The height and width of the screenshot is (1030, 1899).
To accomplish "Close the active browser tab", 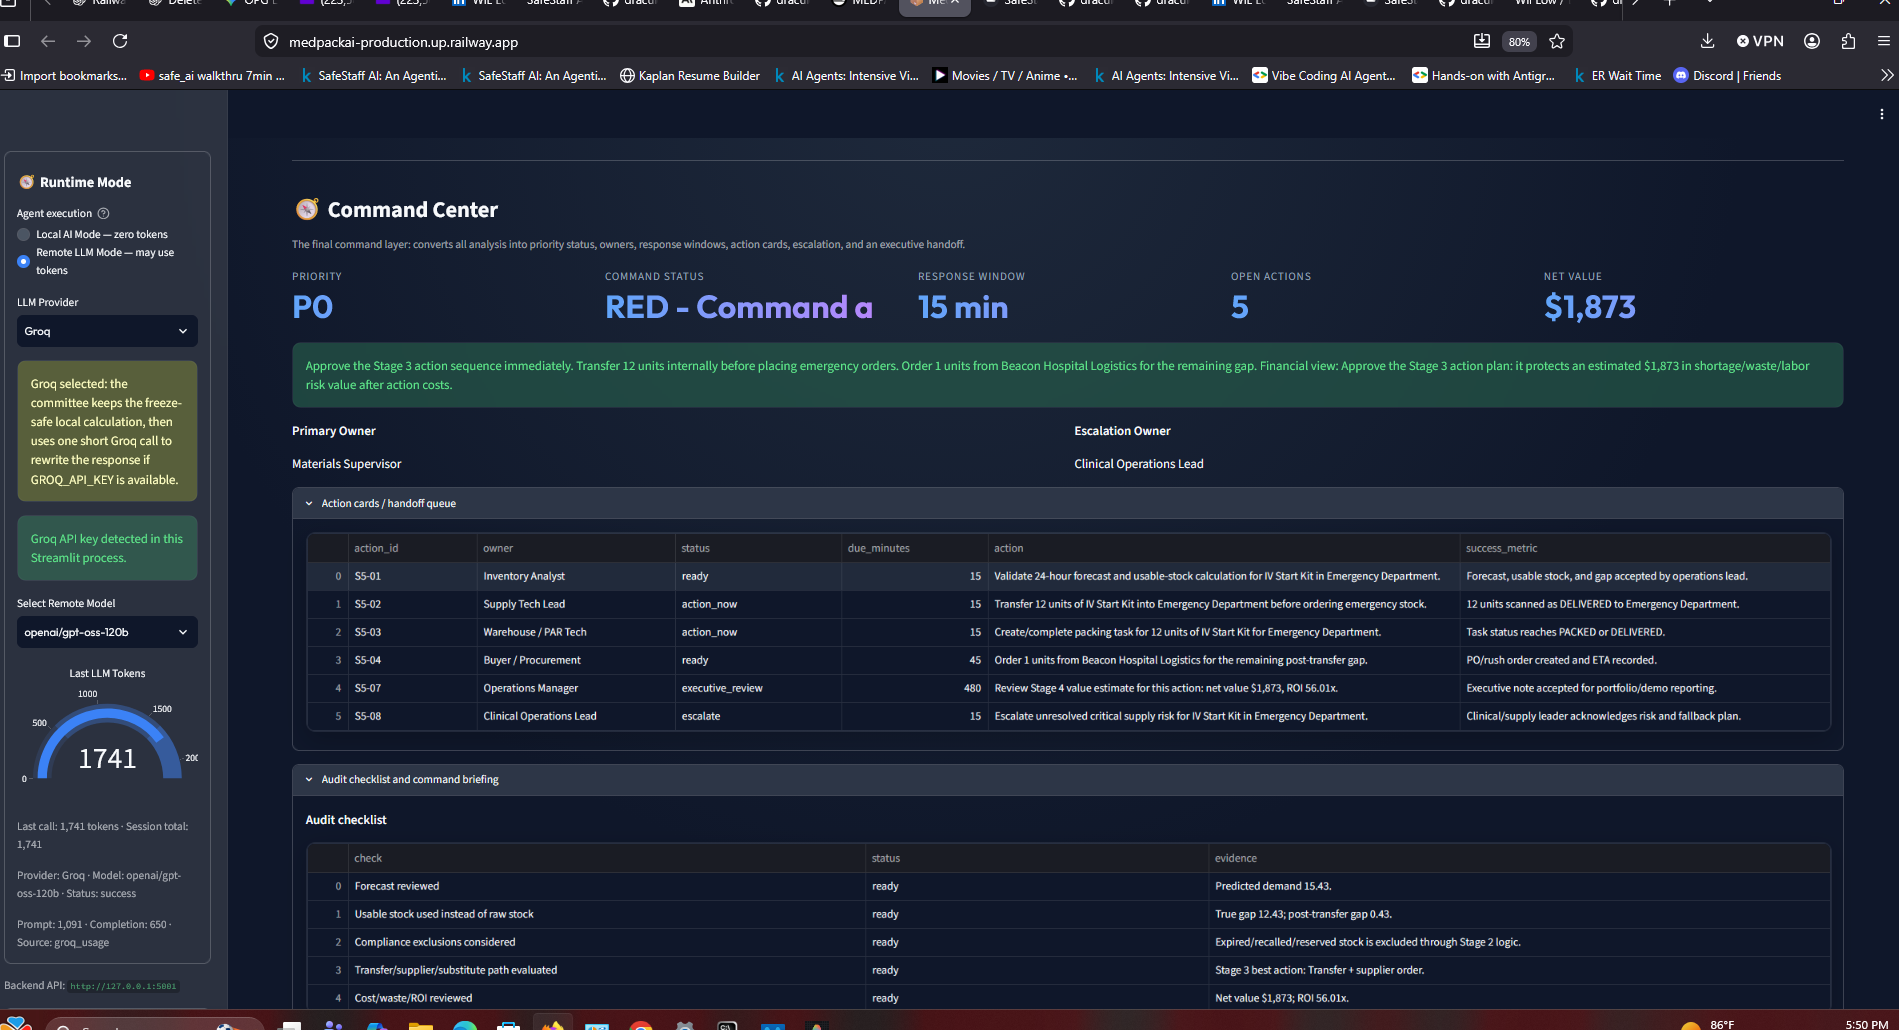I will (x=955, y=3).
